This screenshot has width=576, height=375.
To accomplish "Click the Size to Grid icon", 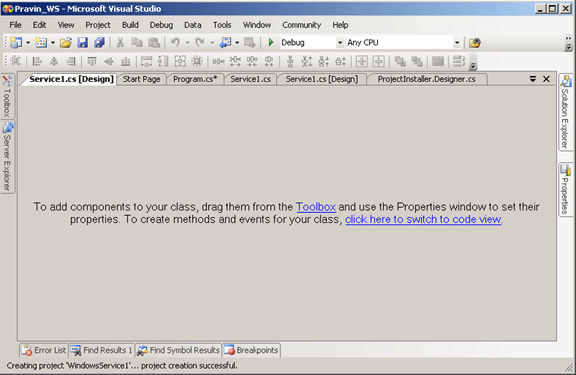I will coord(197,61).
